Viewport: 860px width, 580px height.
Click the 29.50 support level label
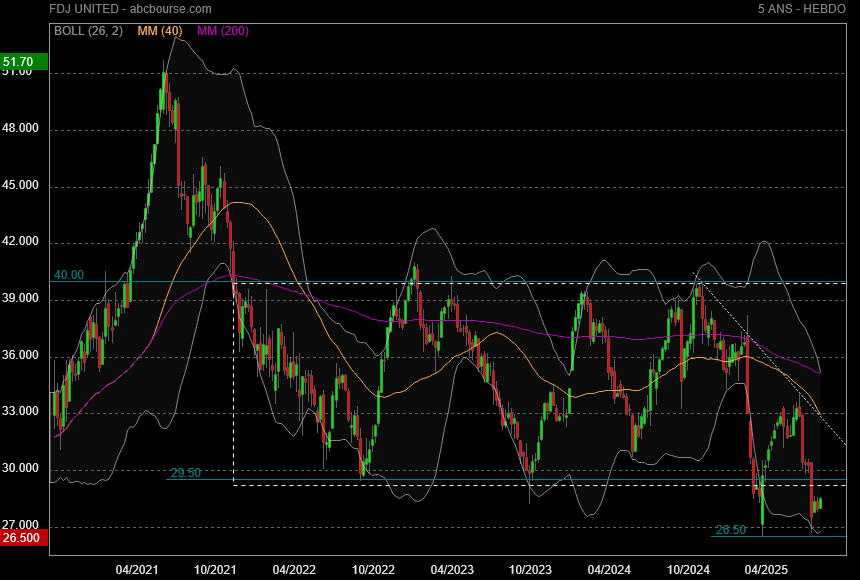(185, 472)
